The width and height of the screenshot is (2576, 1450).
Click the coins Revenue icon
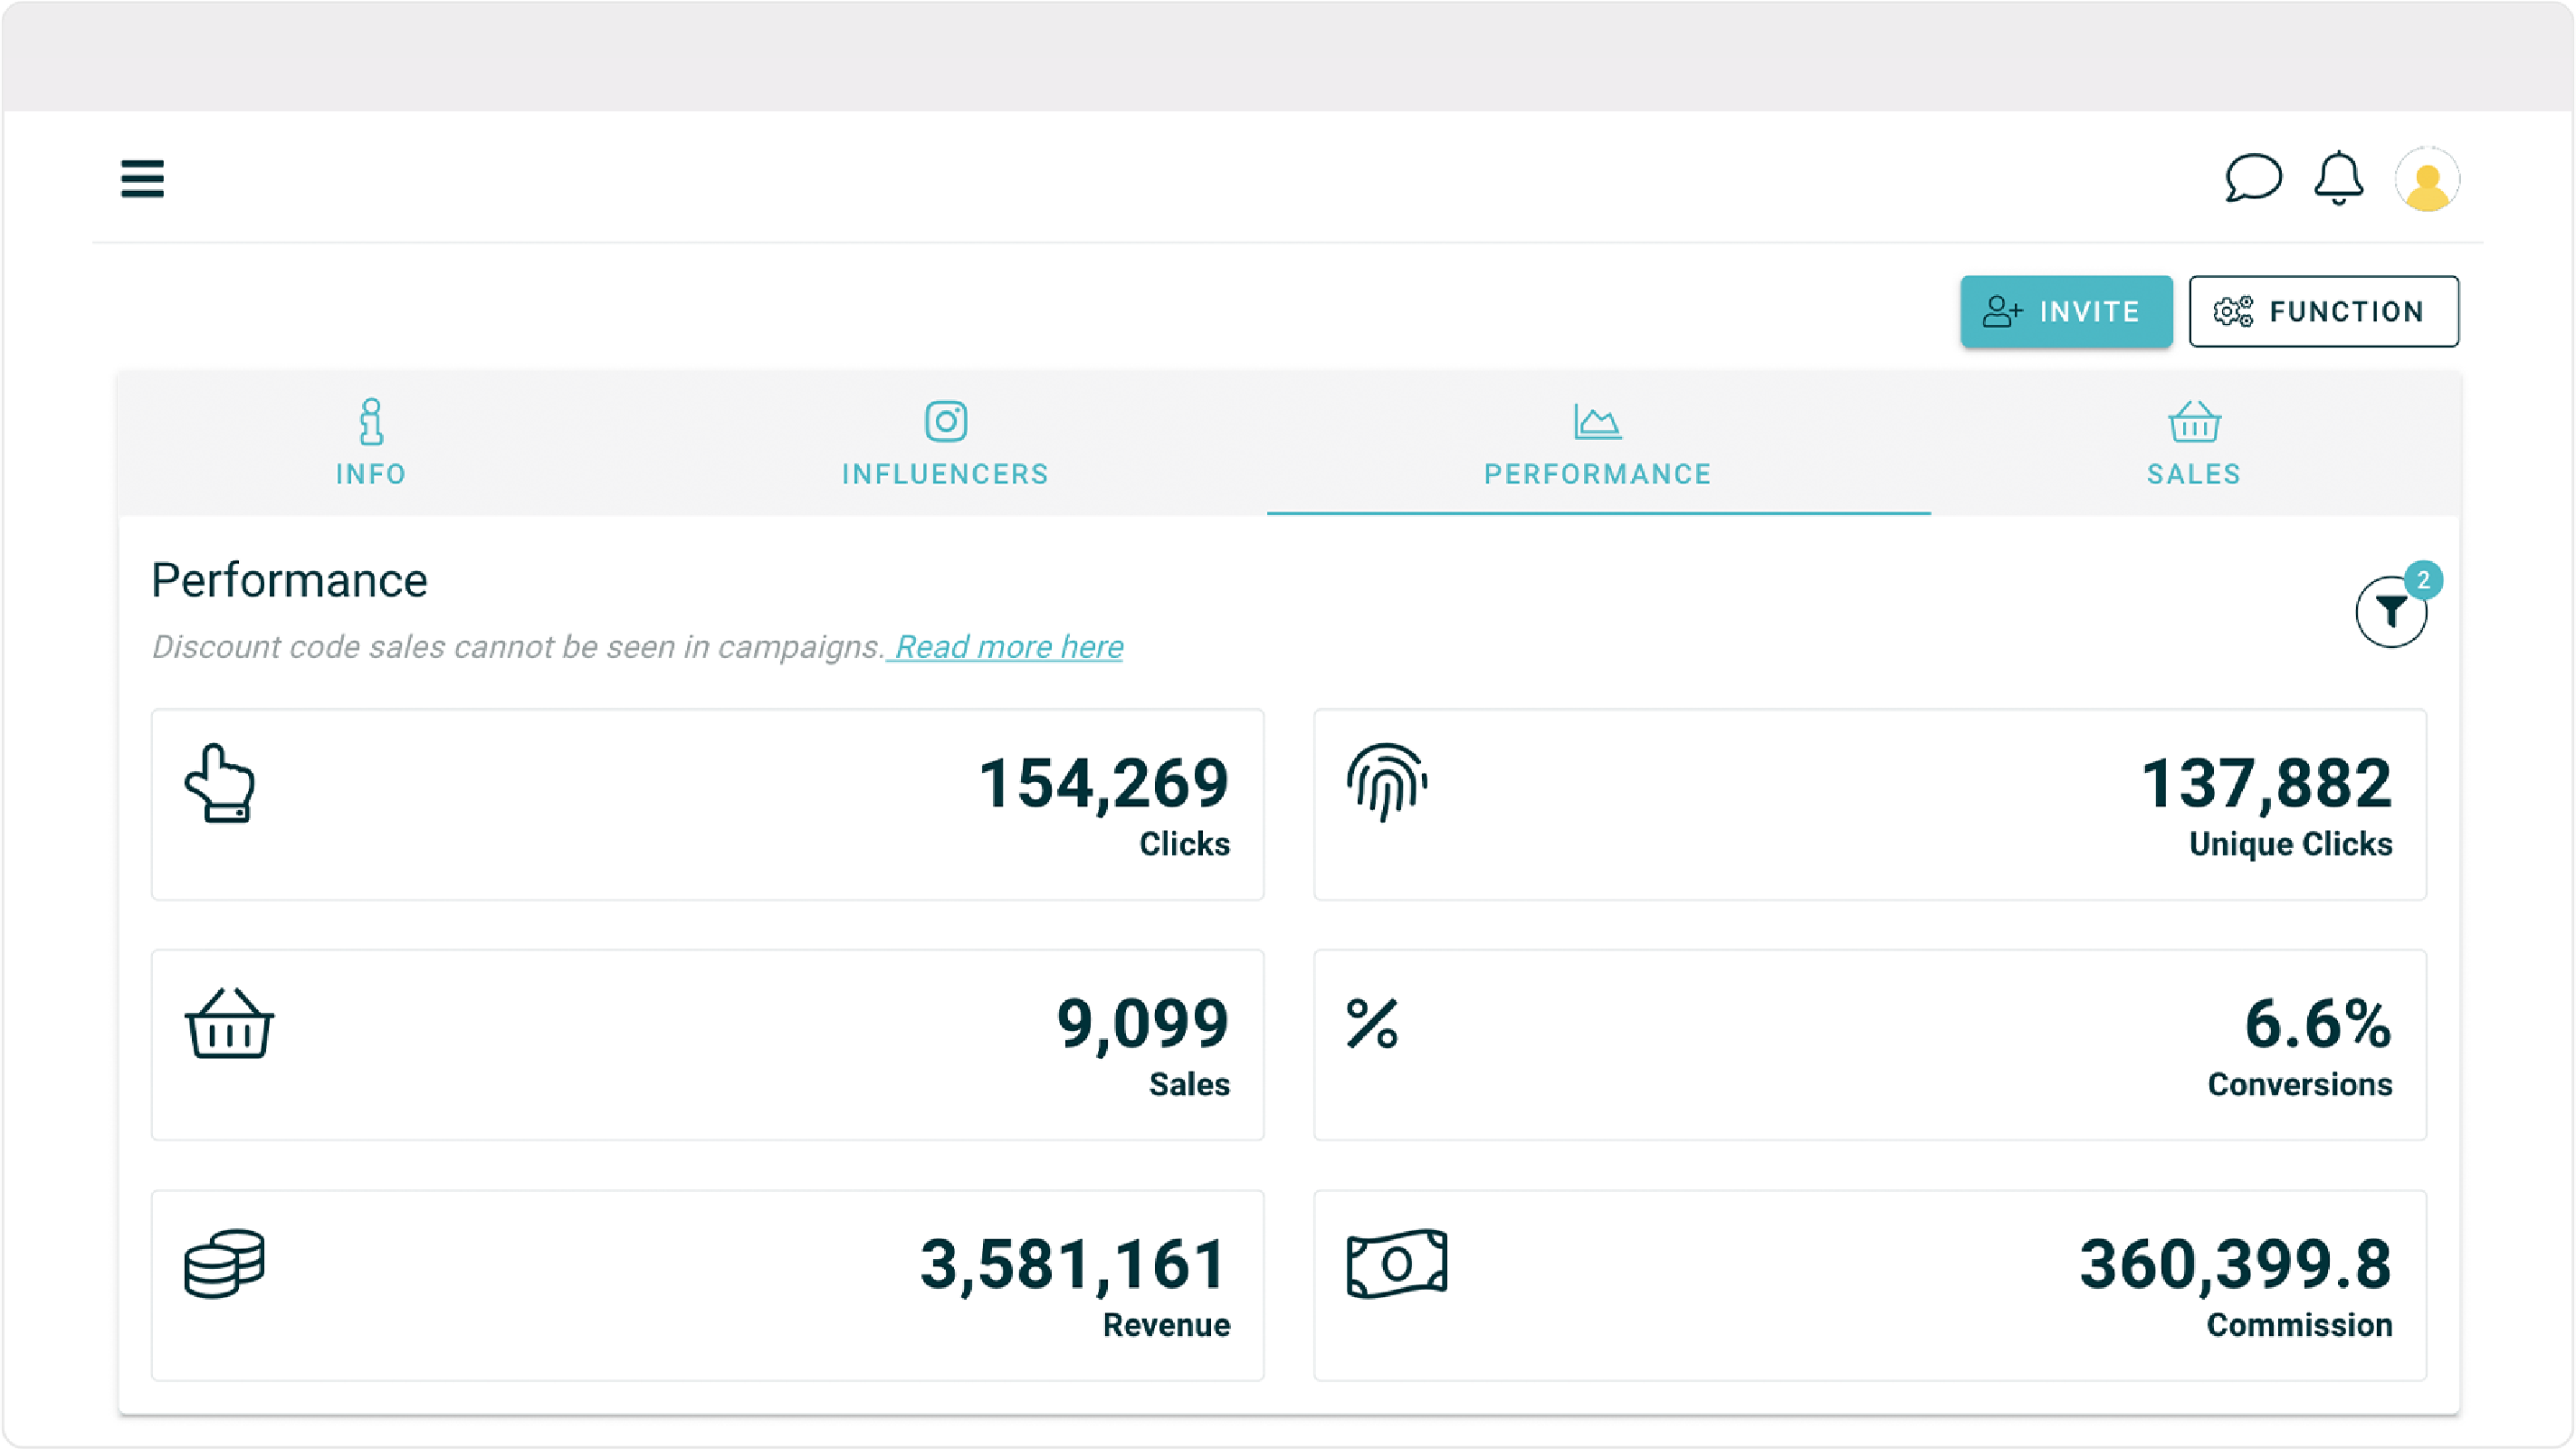[x=225, y=1263]
